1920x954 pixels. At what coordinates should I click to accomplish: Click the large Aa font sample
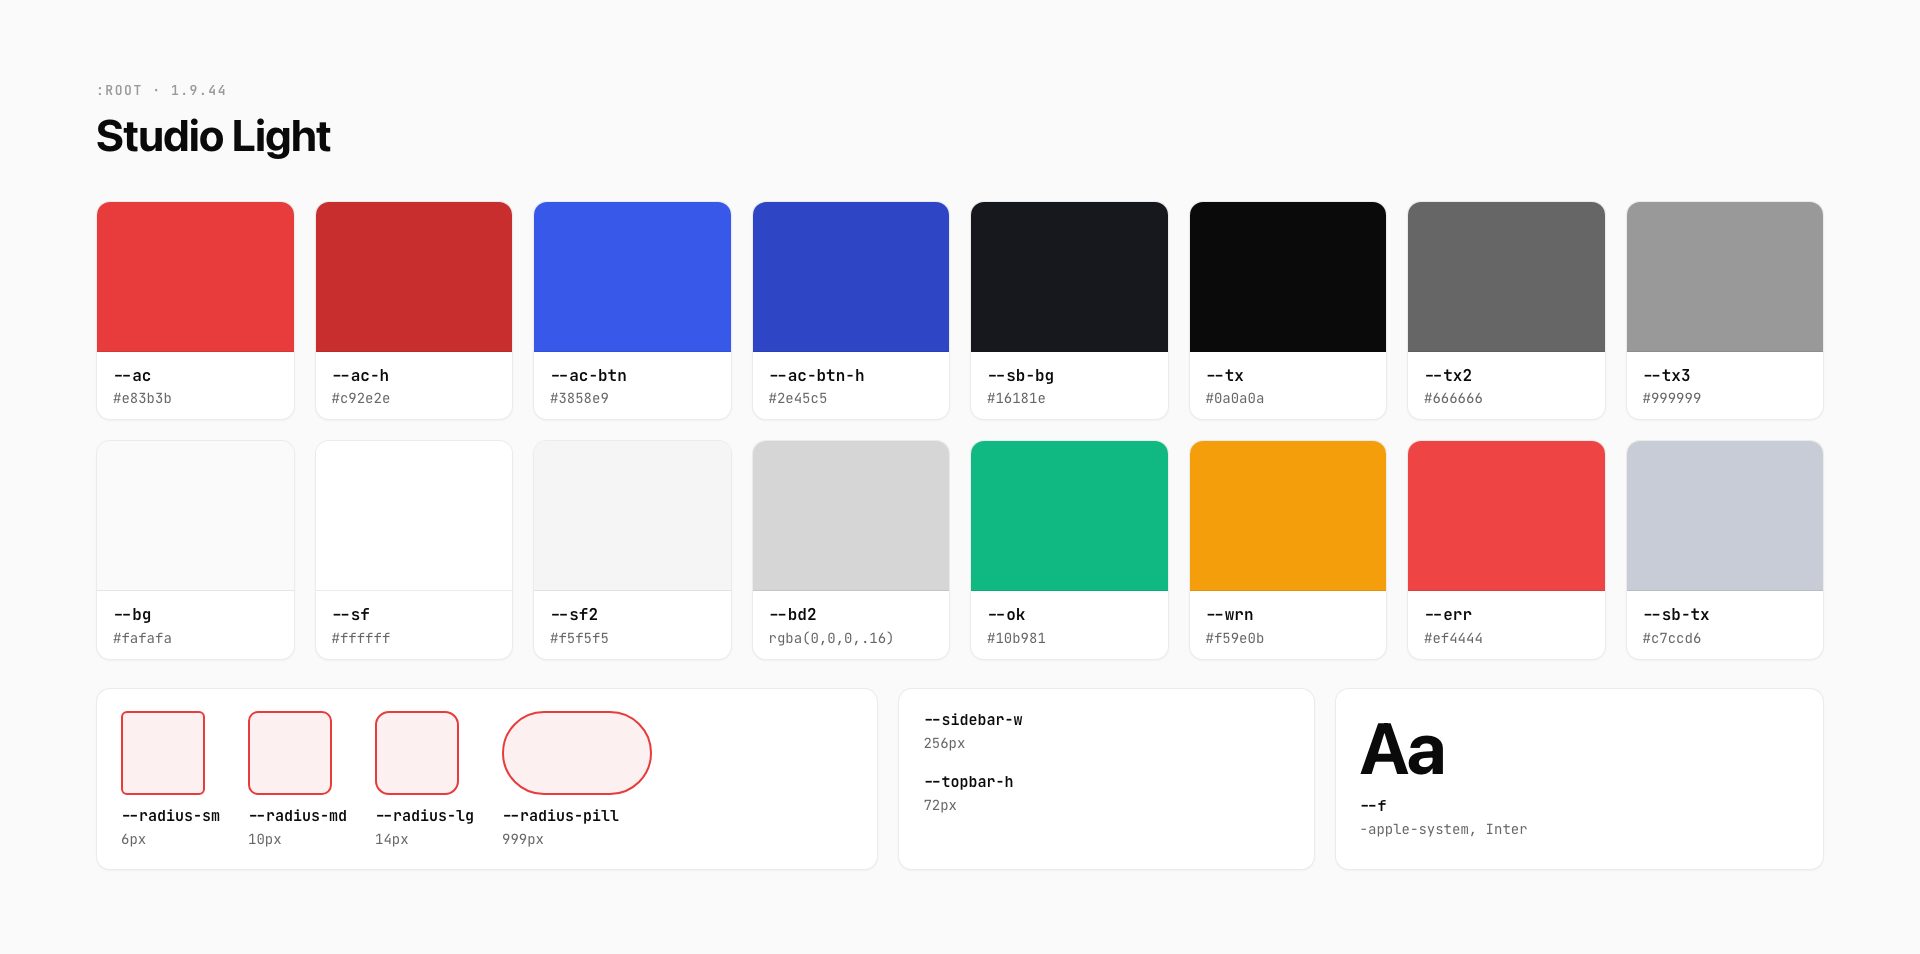(x=1403, y=750)
